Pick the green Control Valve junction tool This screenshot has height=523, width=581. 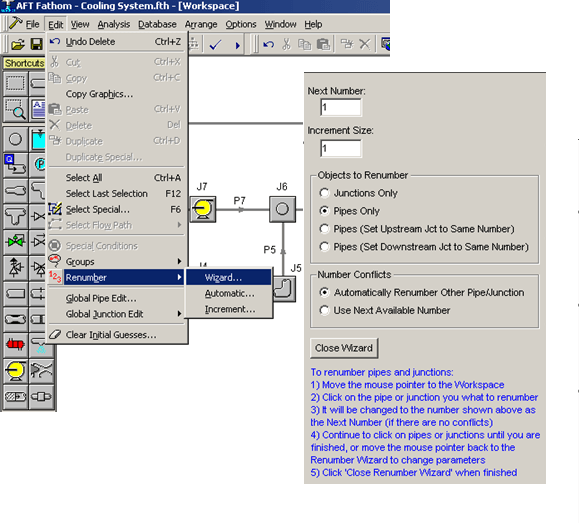pyautogui.click(x=15, y=242)
